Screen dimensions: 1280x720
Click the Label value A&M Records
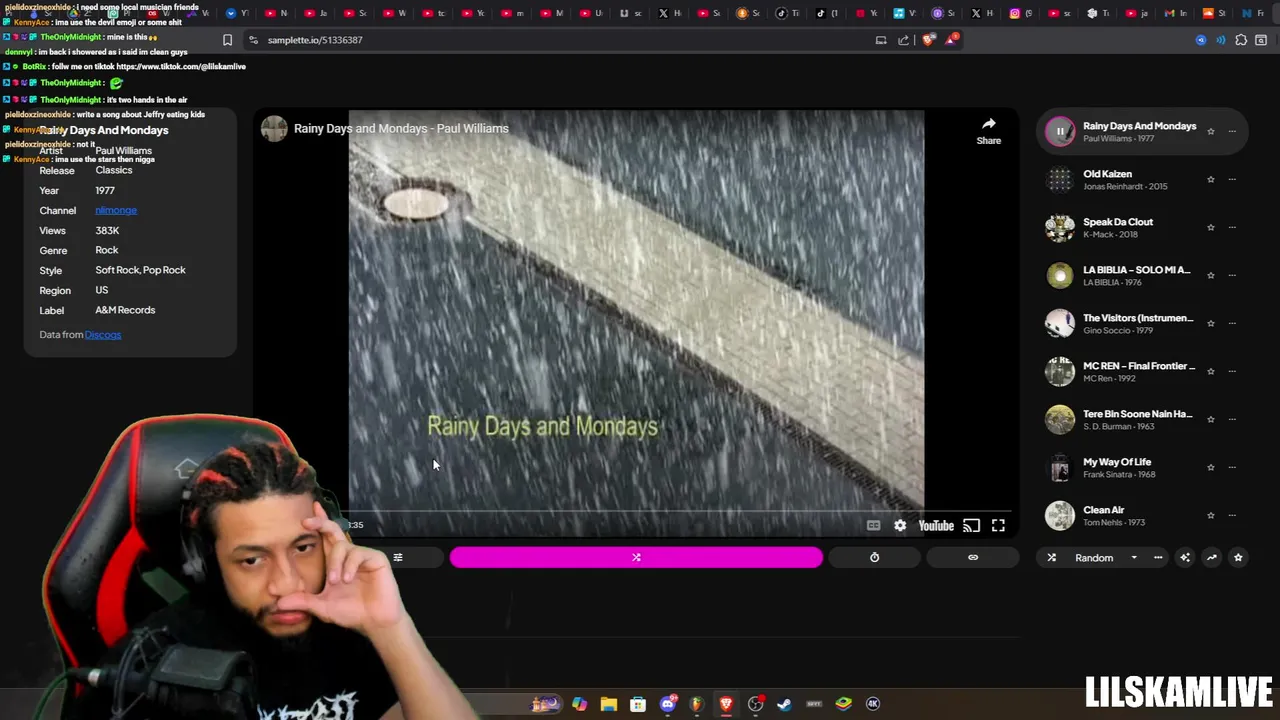point(125,310)
